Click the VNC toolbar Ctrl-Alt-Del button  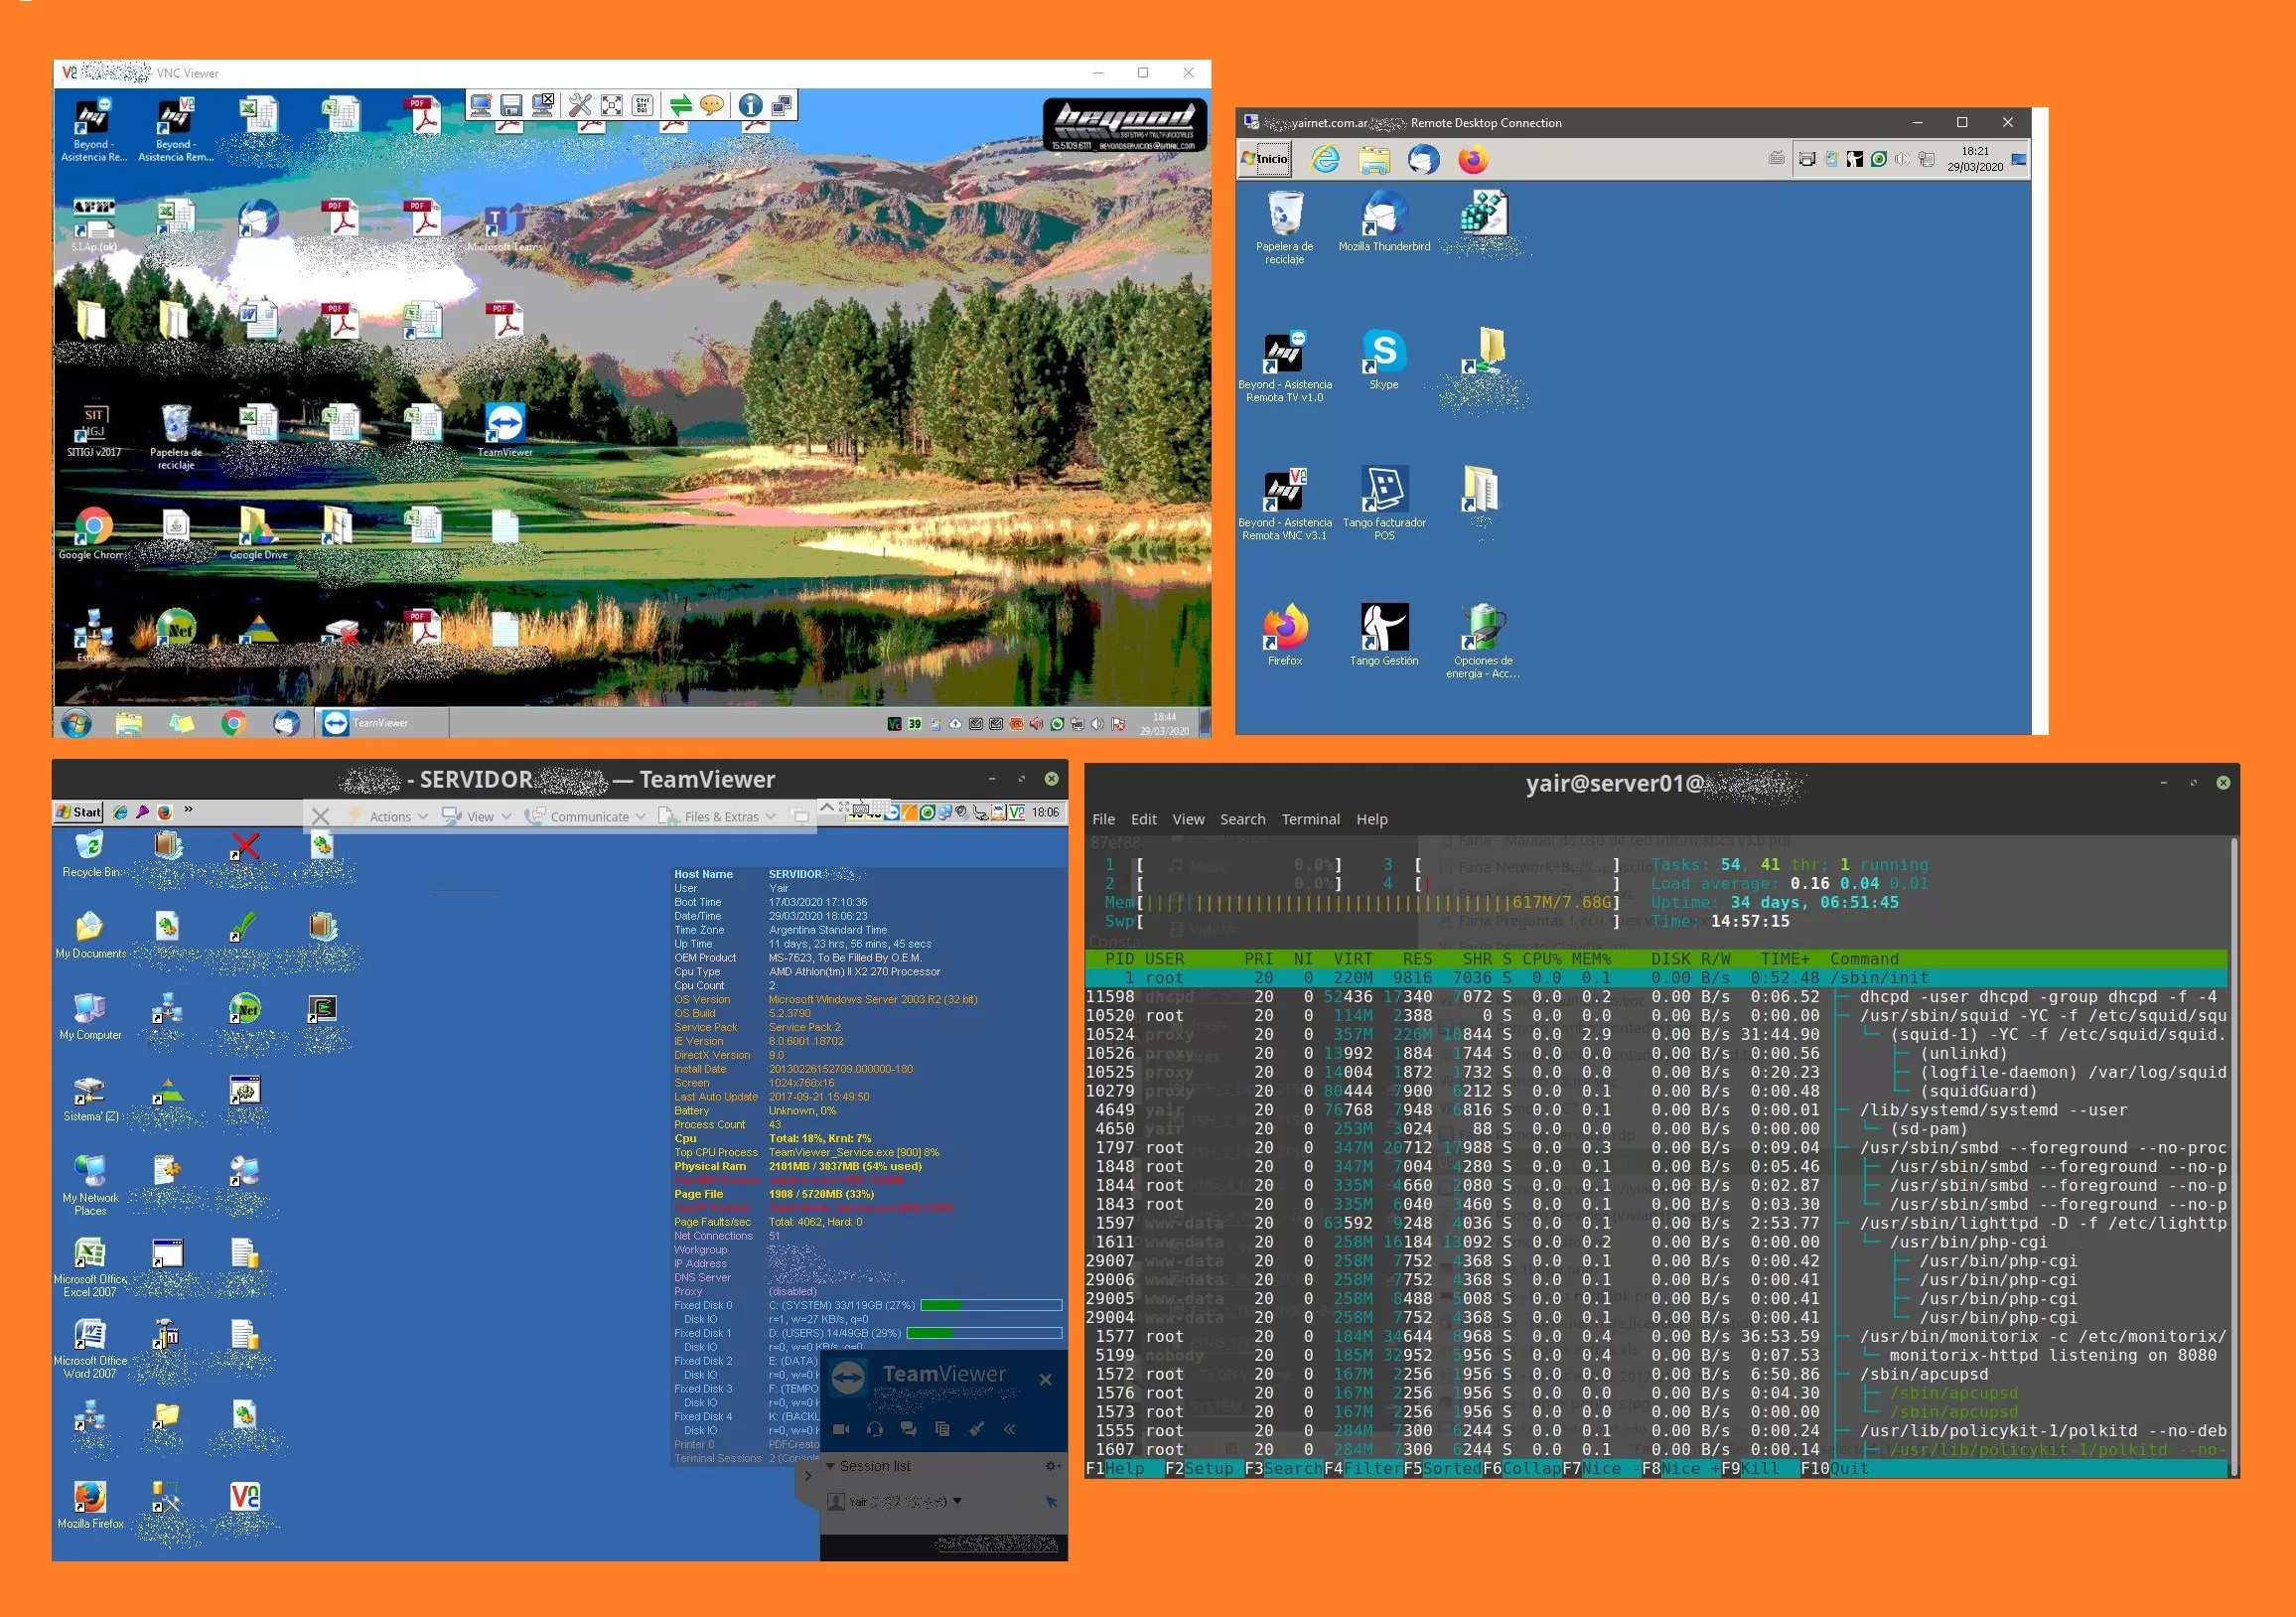643,105
